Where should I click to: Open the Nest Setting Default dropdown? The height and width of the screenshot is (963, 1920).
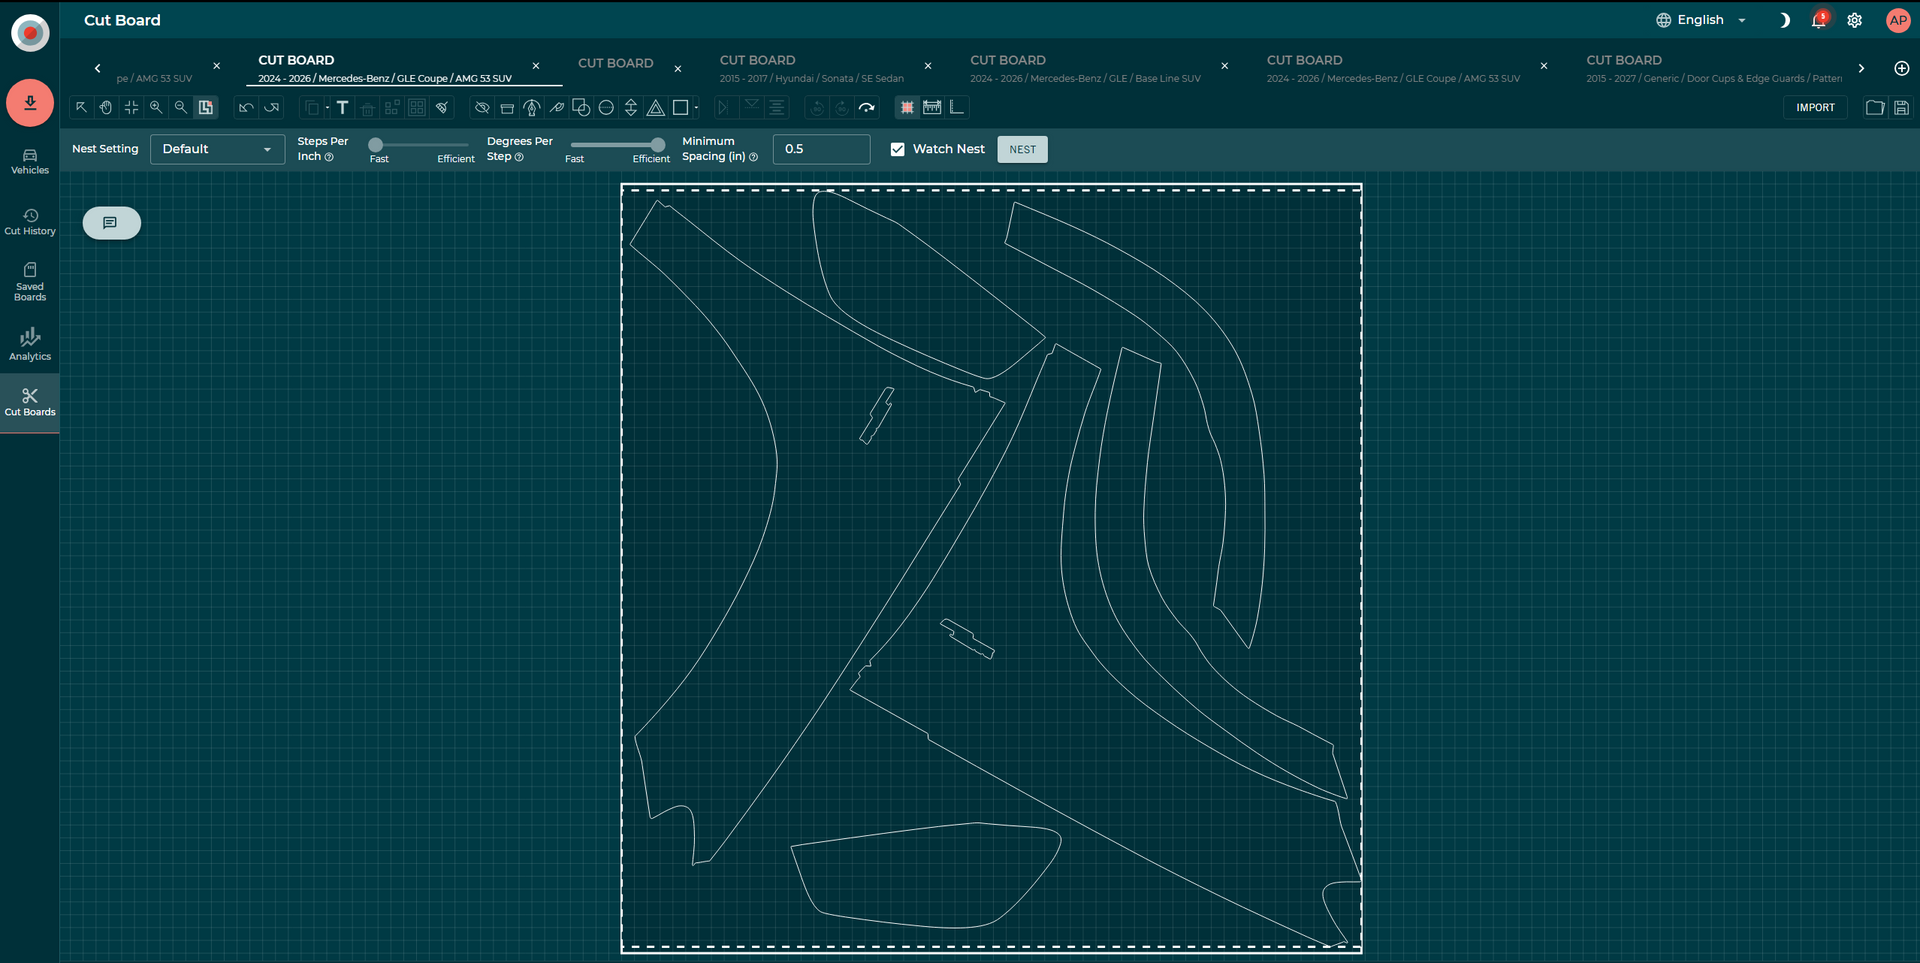[217, 149]
